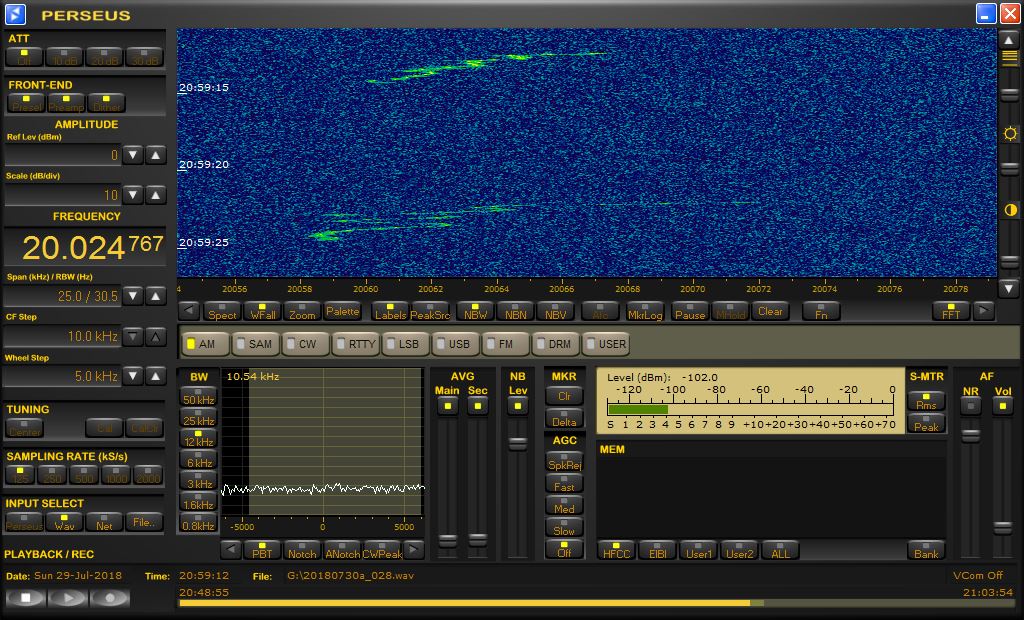The height and width of the screenshot is (620, 1024).
Task: Adjust the AVG Main slider
Action: coord(447,540)
